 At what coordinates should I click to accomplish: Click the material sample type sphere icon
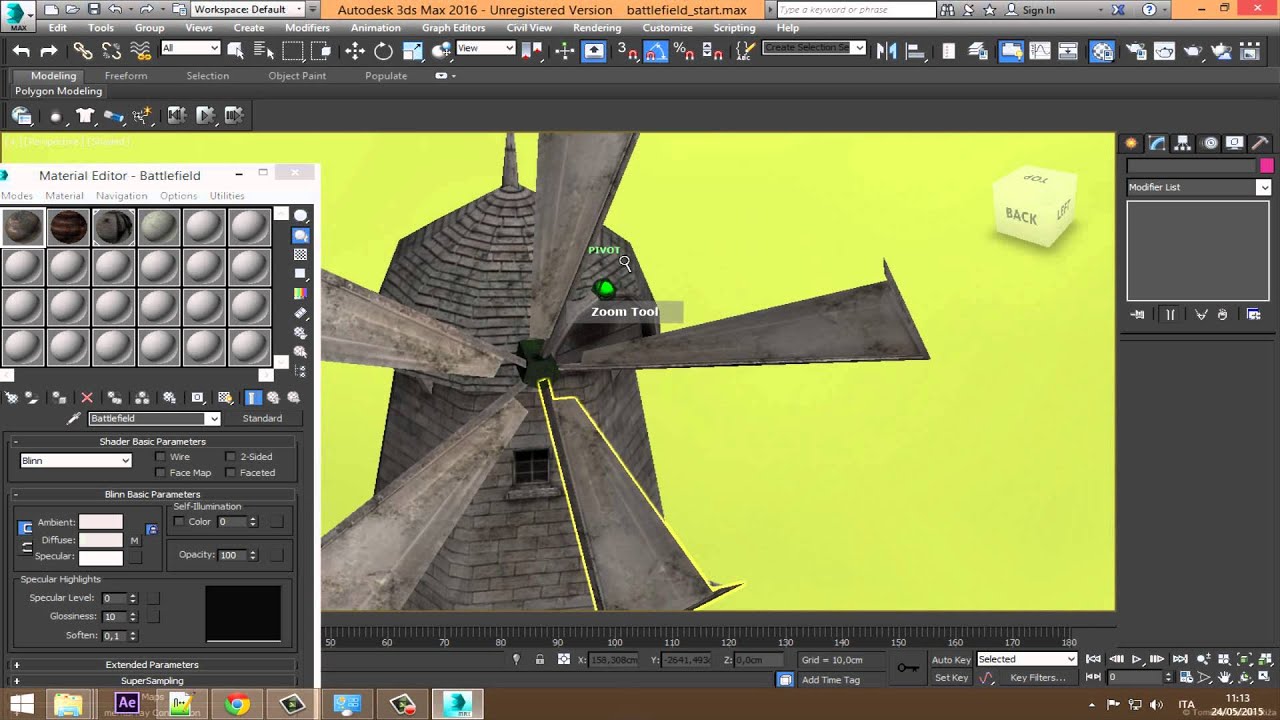[300, 216]
